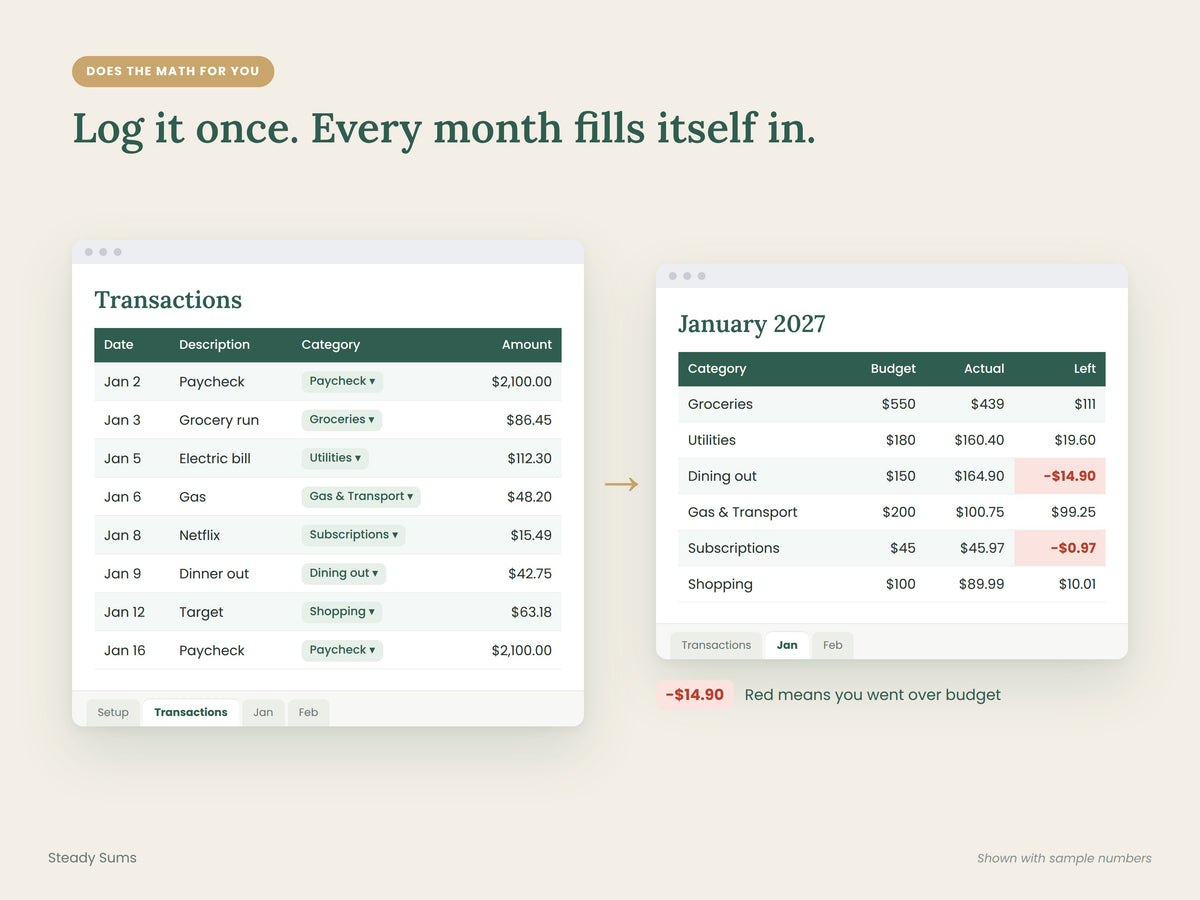Open the Paycheck category dropdown for Jan 16
This screenshot has width=1200, height=900.
342,650
